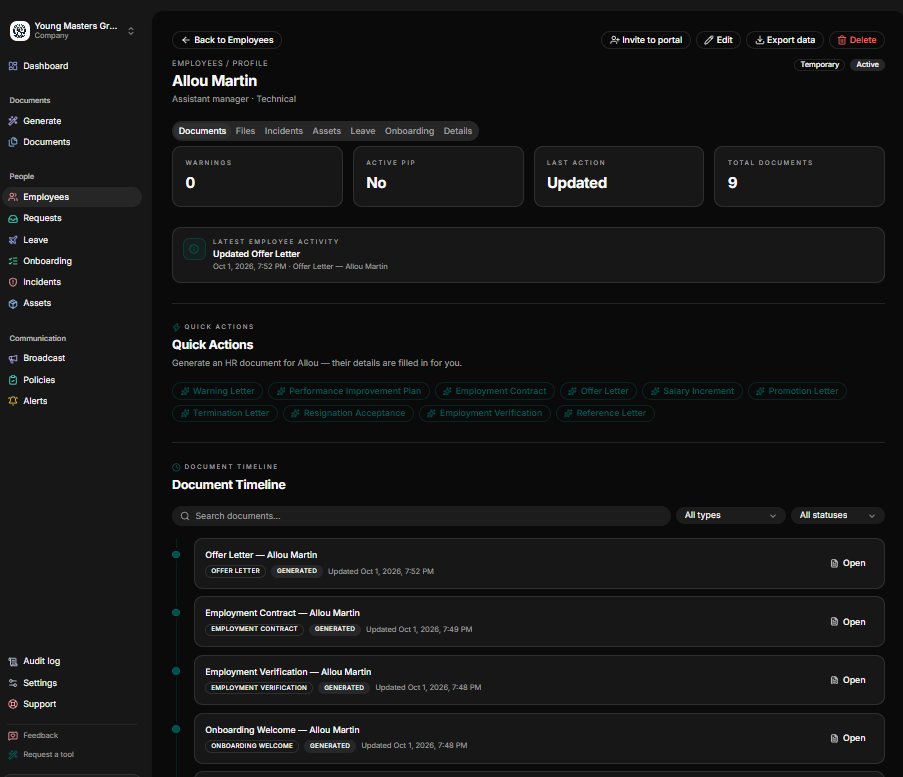The width and height of the screenshot is (903, 777).
Task: Generate a Reference Letter
Action: point(605,413)
